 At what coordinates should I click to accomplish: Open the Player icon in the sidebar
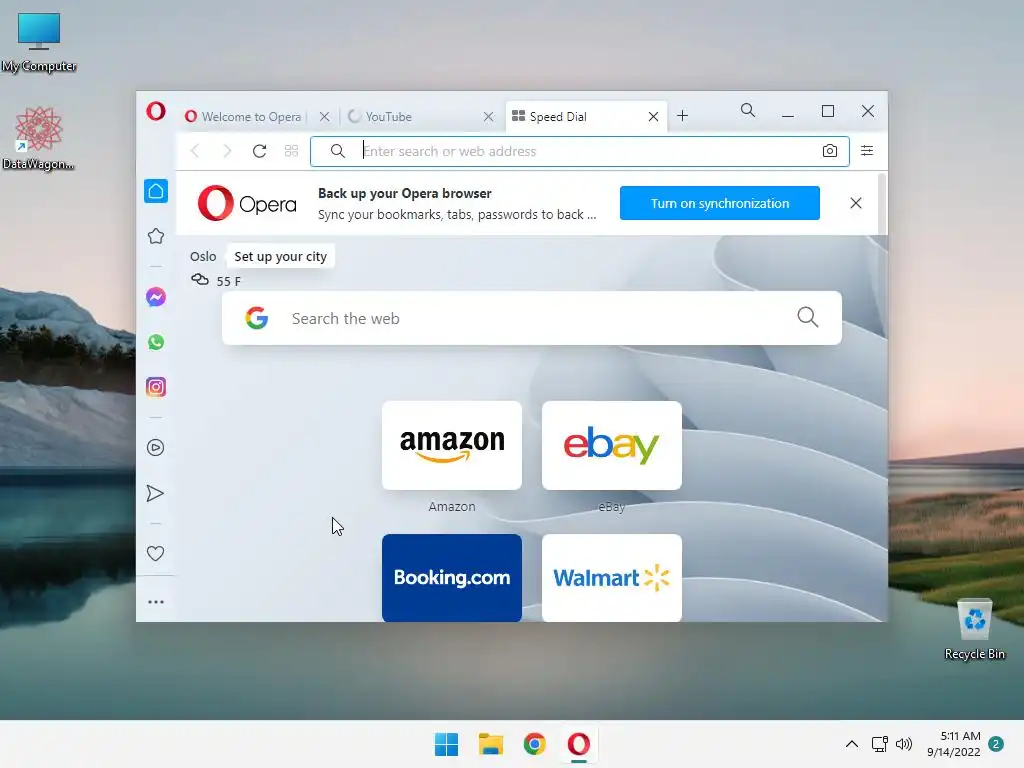[155, 447]
